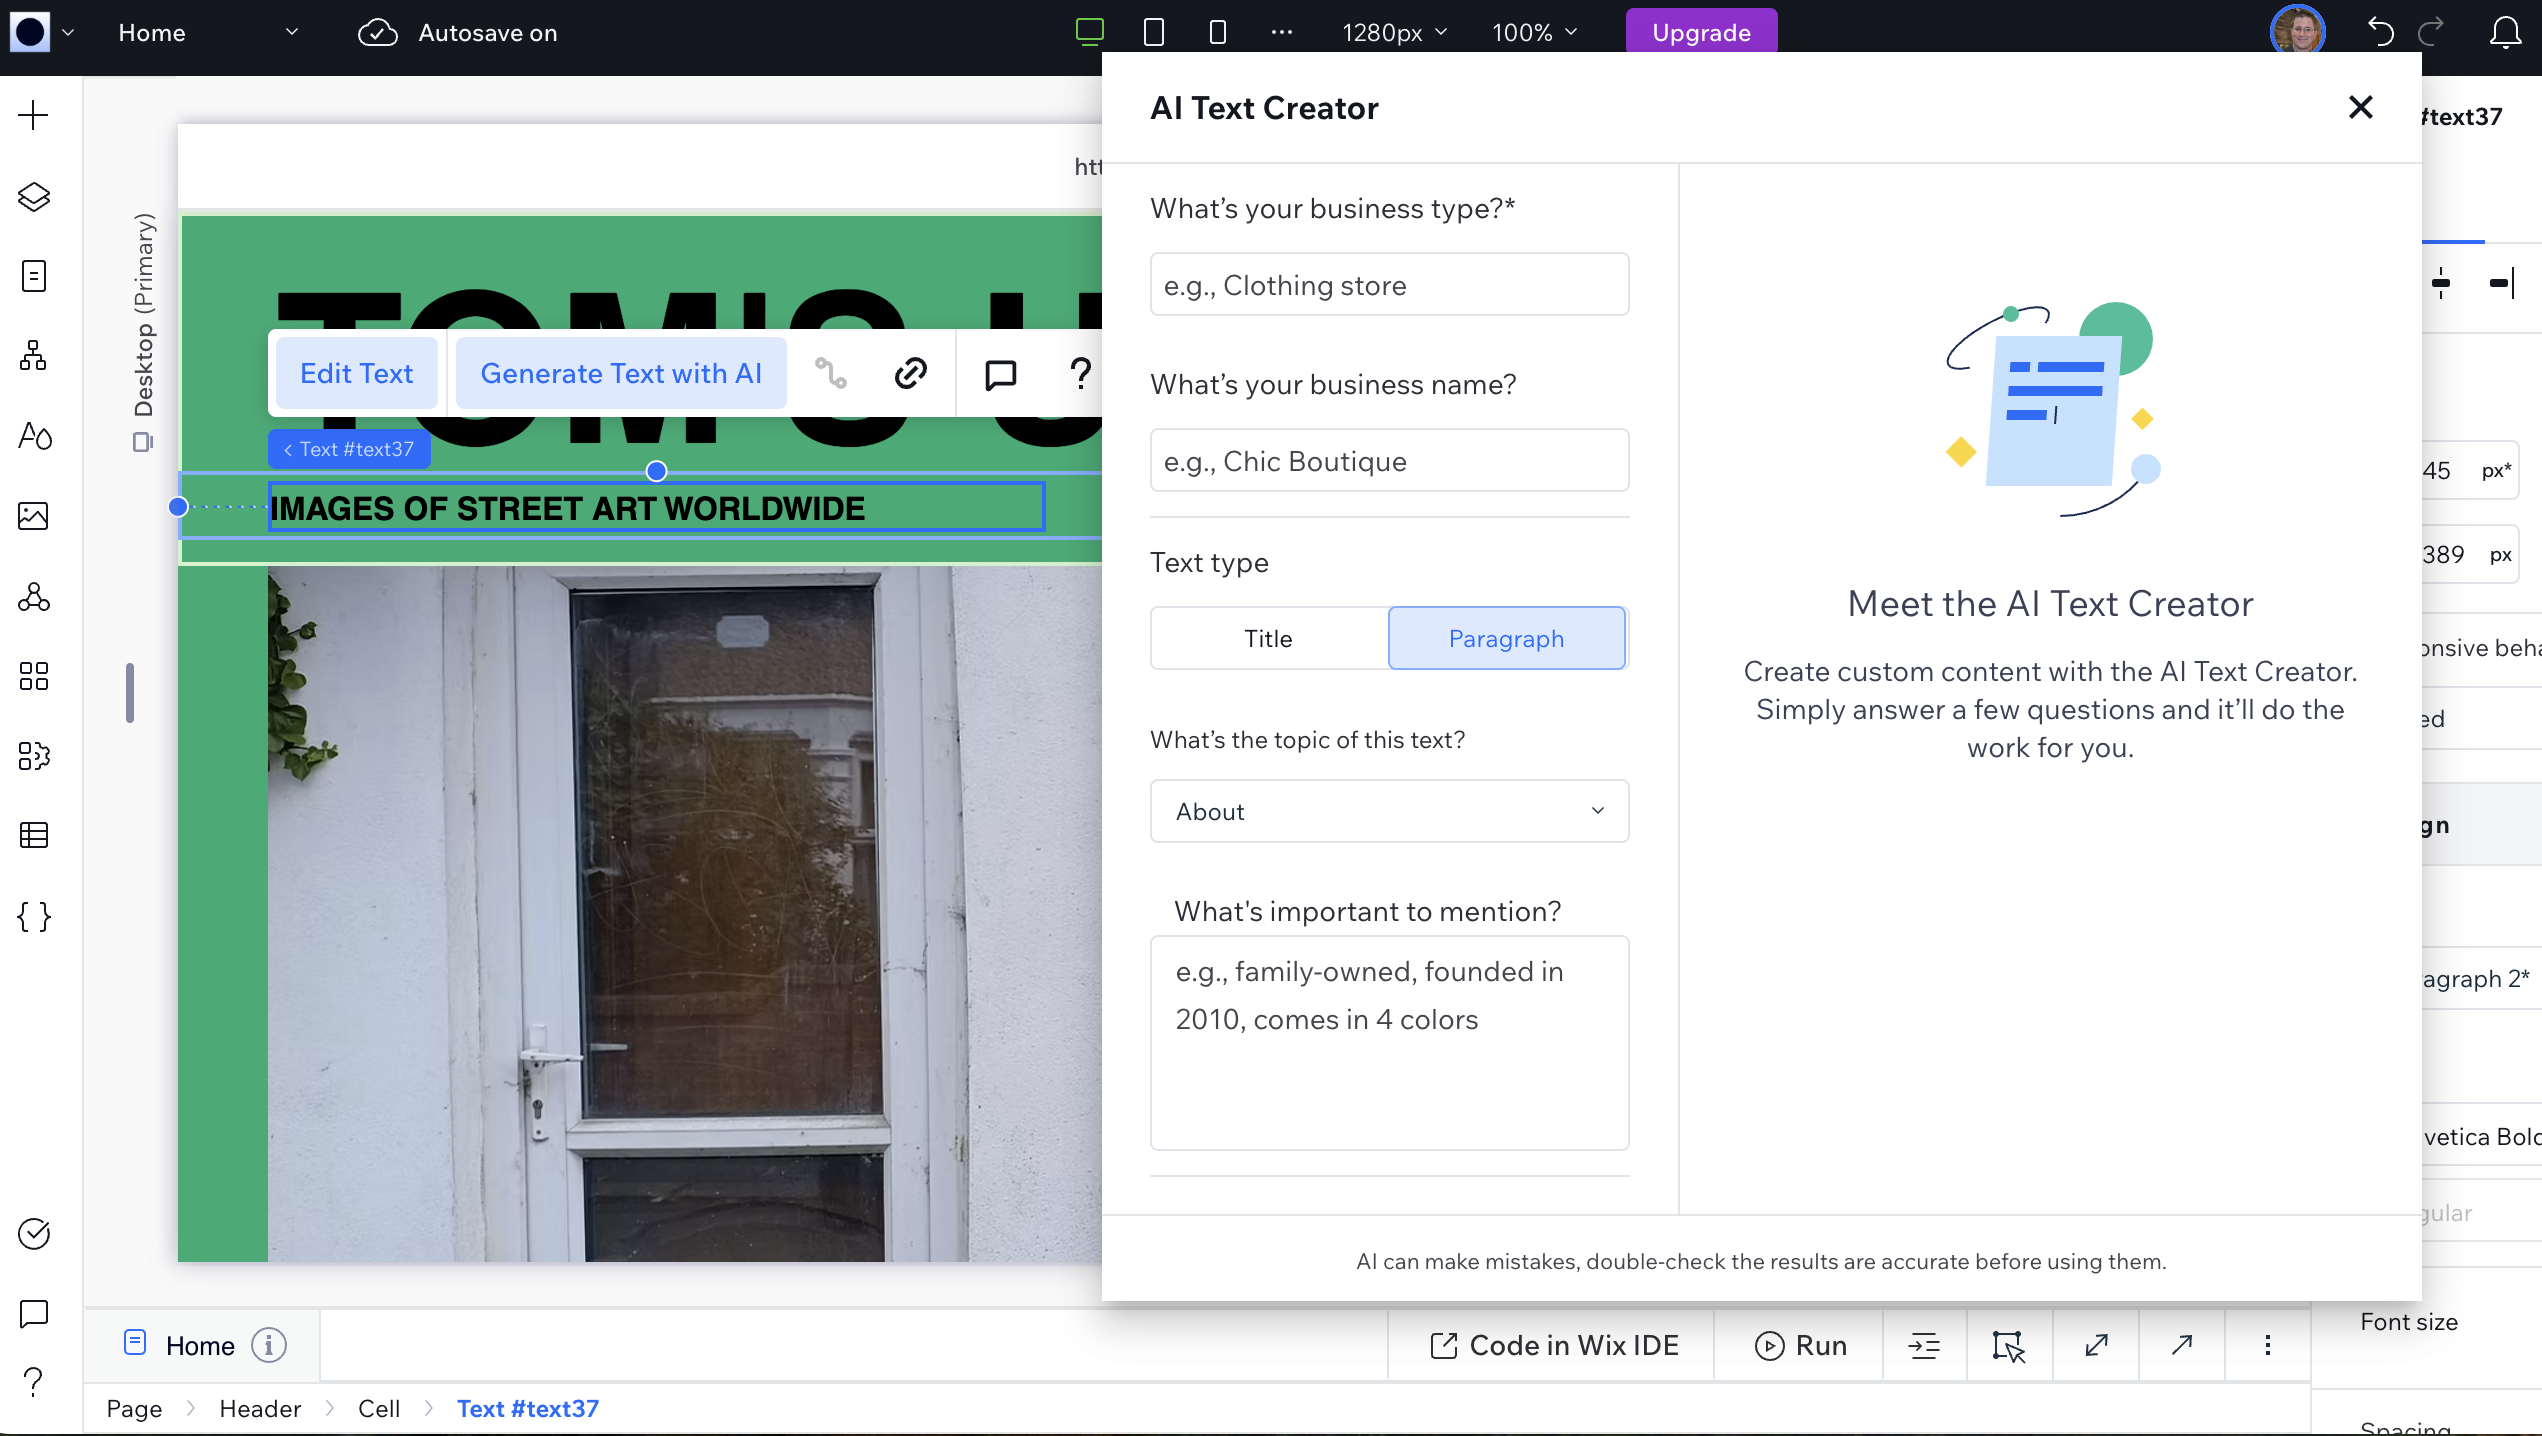Open more breakpoints ellipsis
Image resolution: width=2542 pixels, height=1436 pixels.
[x=1281, y=32]
